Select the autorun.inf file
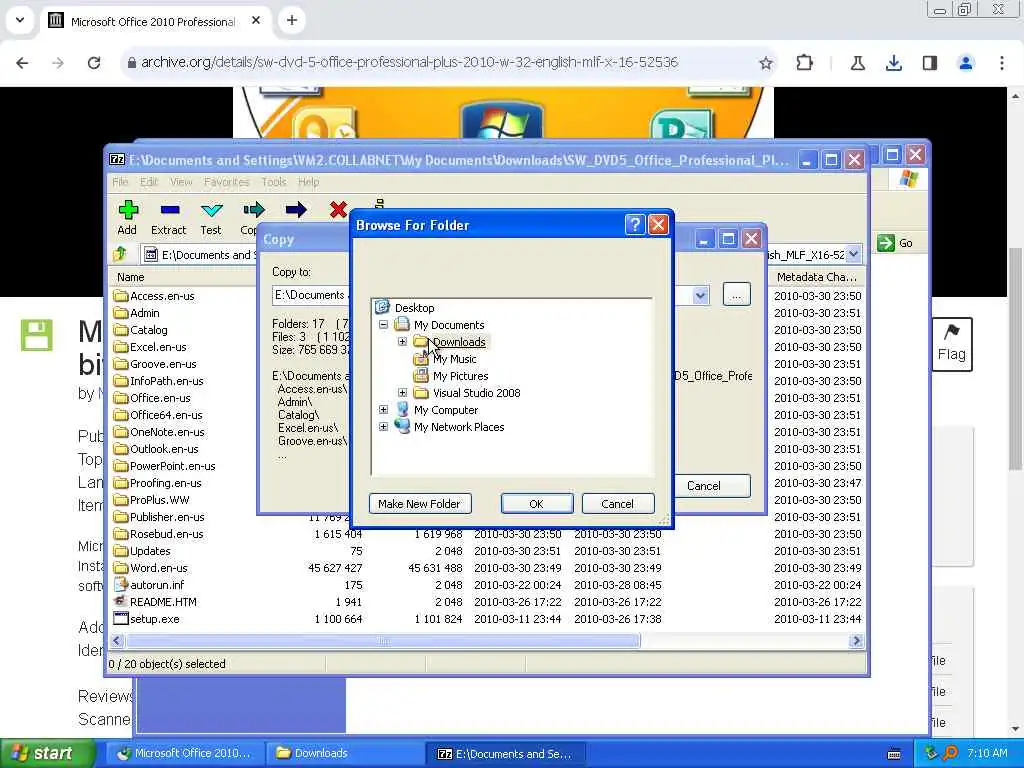This screenshot has height=768, width=1024. pos(157,584)
